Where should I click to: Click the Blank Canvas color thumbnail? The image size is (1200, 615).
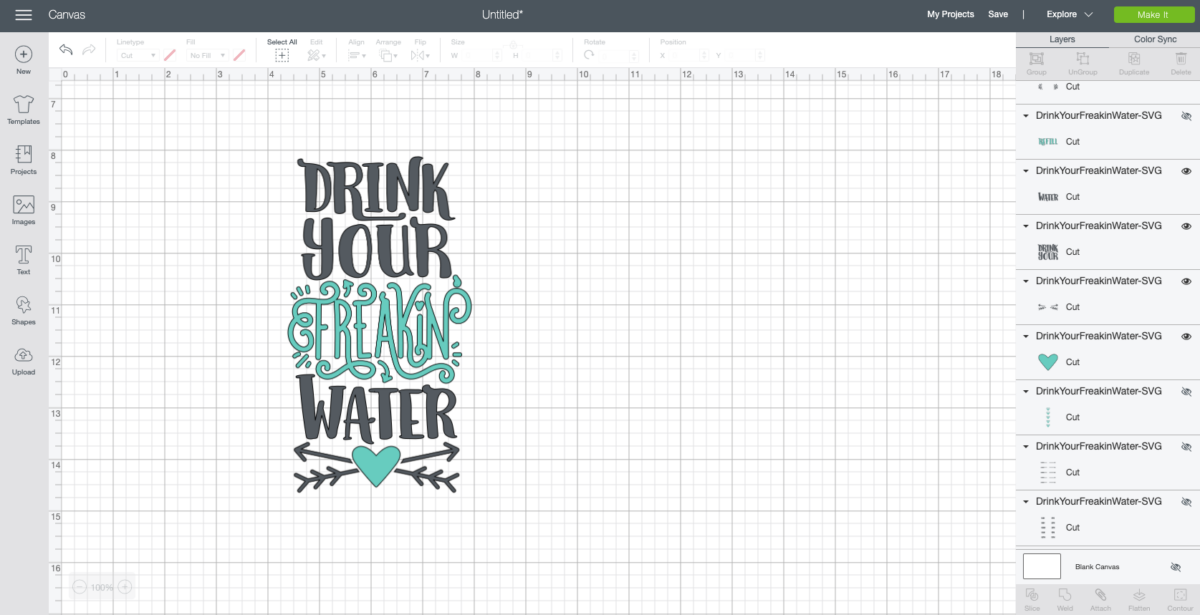click(1042, 567)
